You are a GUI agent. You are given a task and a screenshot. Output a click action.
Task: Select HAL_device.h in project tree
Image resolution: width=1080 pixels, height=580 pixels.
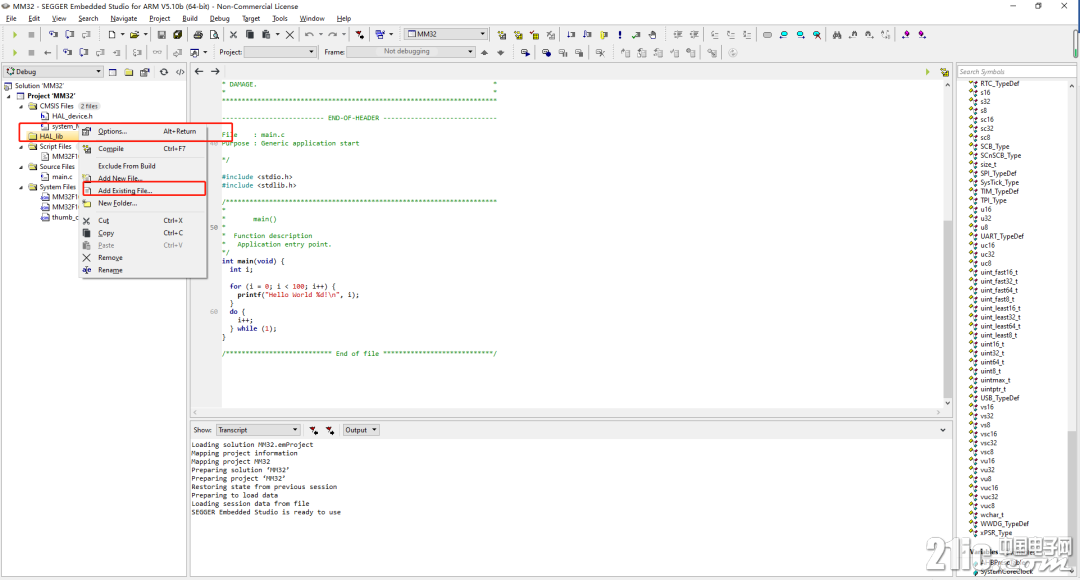pyautogui.click(x=72, y=116)
